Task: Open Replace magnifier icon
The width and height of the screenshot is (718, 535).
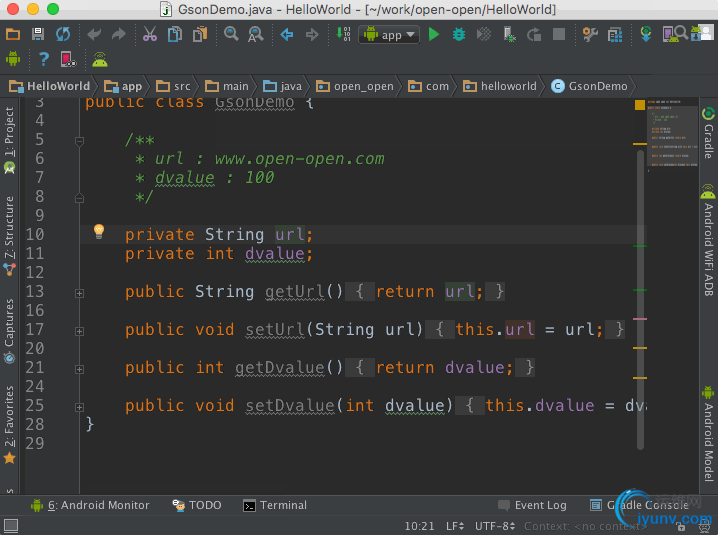Action: coord(256,34)
